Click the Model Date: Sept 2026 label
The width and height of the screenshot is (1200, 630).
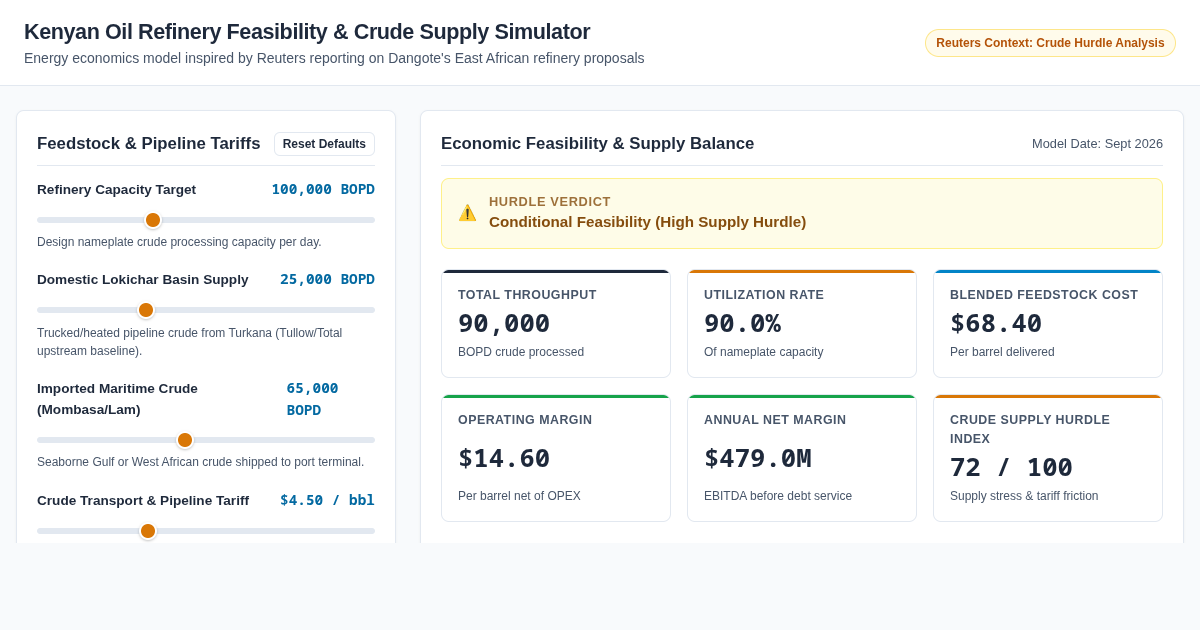(1097, 144)
